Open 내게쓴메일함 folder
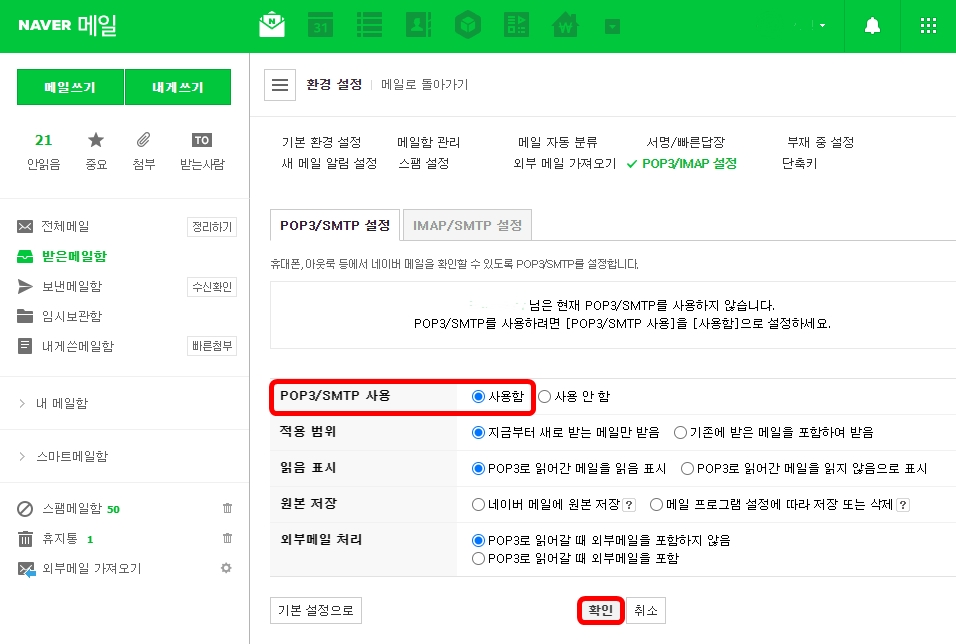 click(77, 346)
